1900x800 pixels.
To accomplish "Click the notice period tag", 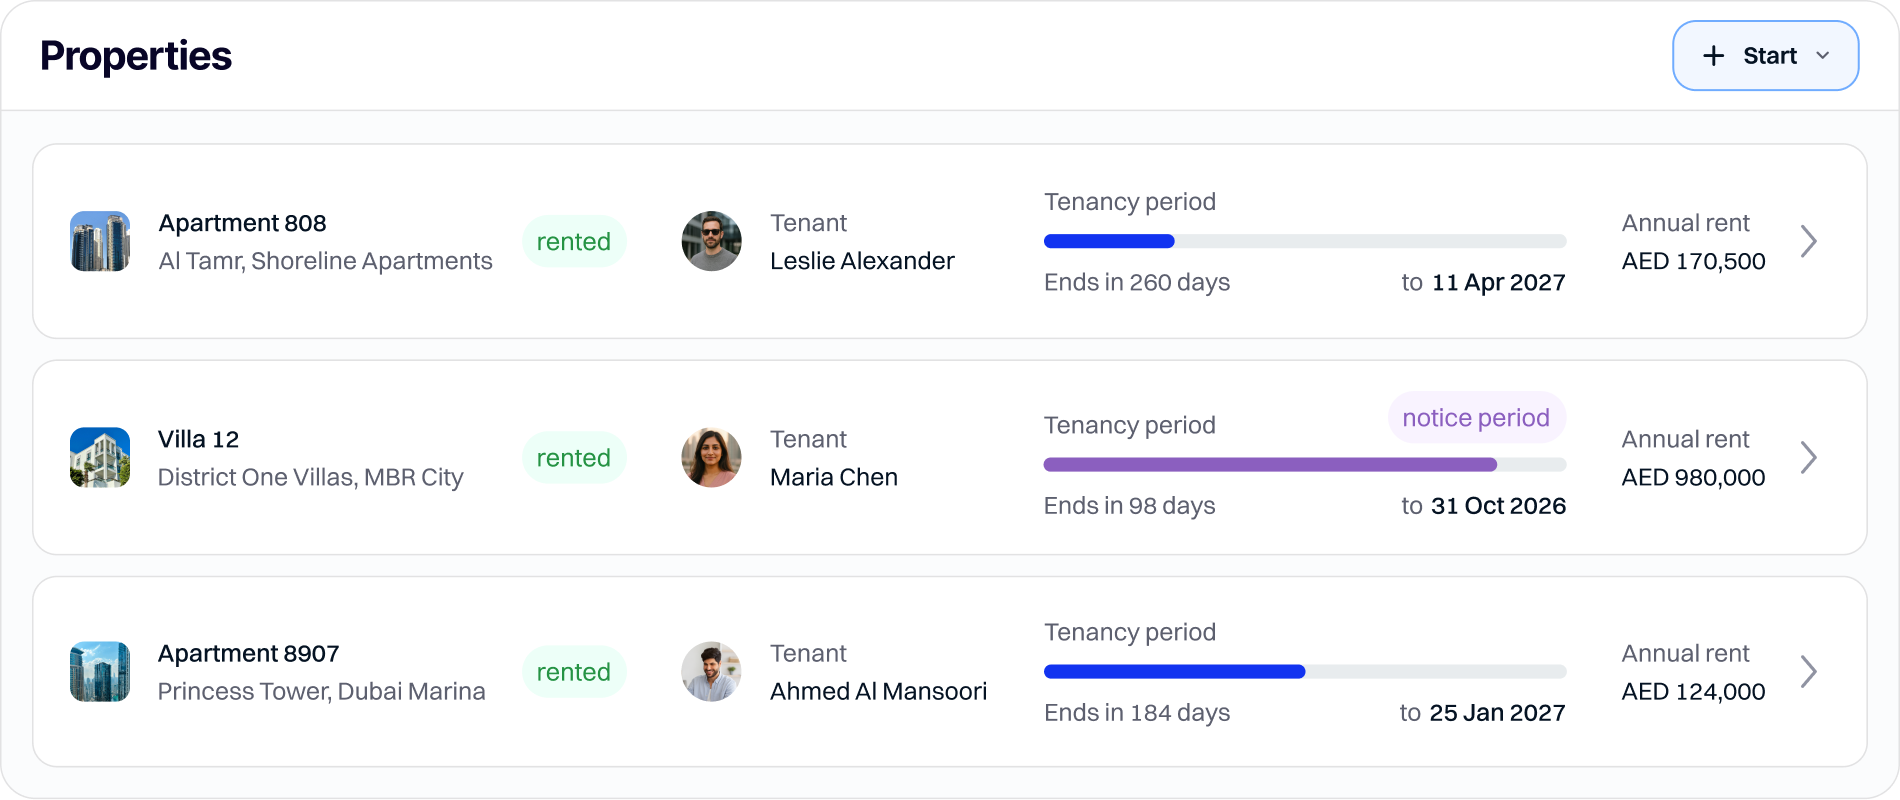I will pos(1476,417).
